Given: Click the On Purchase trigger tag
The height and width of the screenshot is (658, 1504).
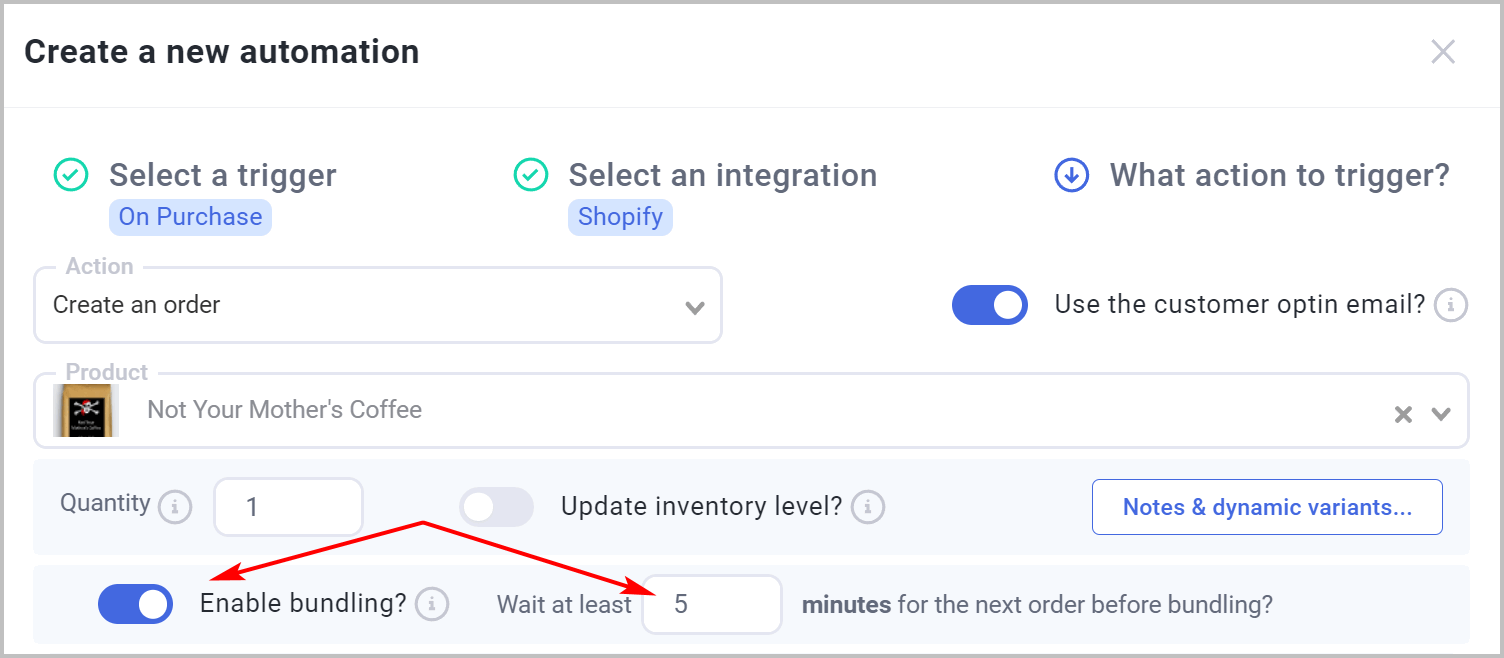Looking at the screenshot, I should pos(190,217).
